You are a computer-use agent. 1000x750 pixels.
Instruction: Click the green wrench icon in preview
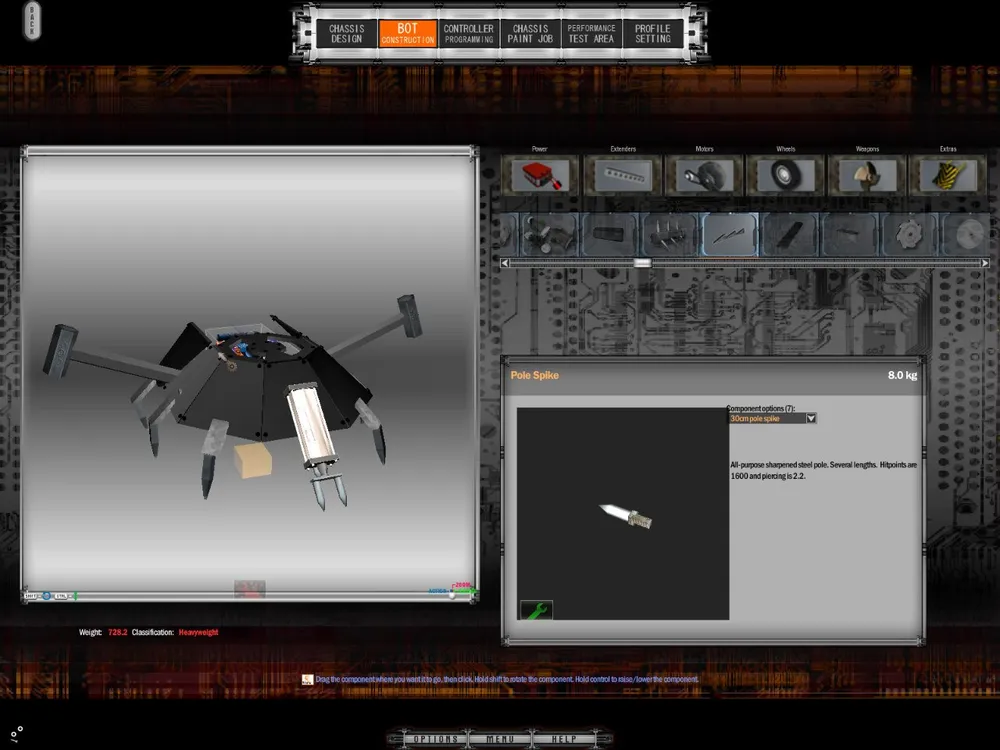[536, 610]
